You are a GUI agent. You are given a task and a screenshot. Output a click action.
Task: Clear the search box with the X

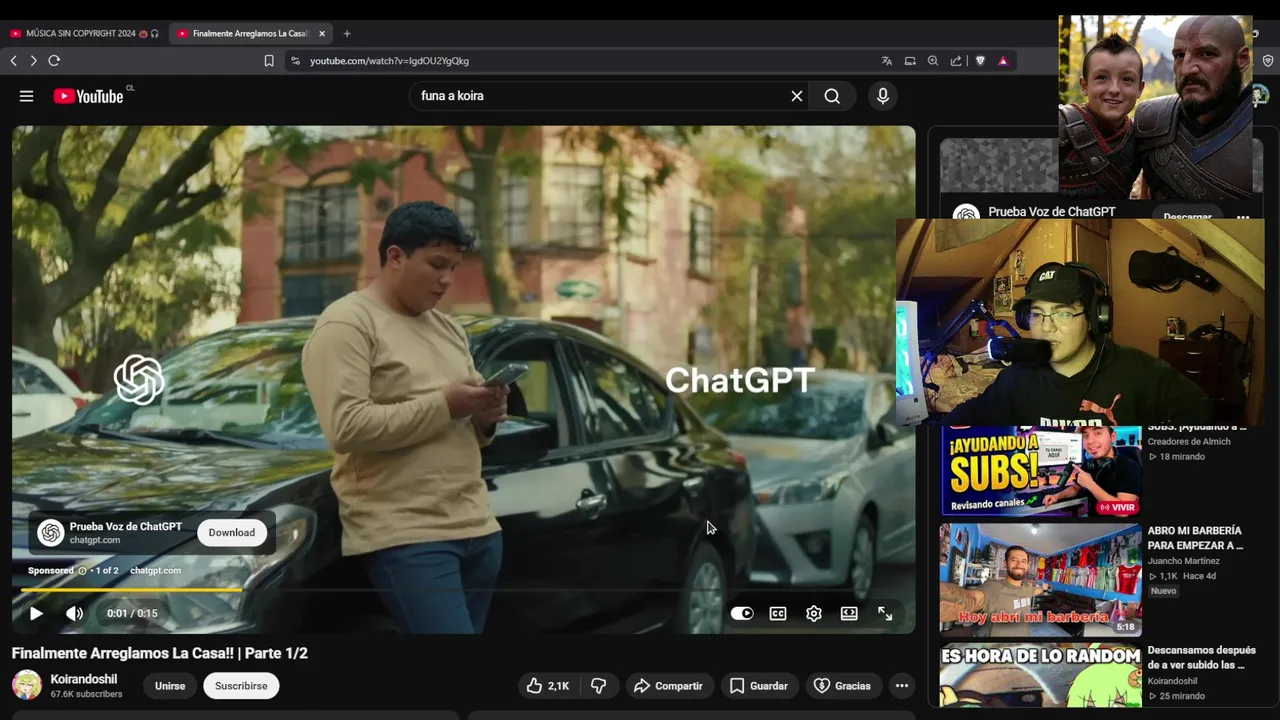coord(797,96)
